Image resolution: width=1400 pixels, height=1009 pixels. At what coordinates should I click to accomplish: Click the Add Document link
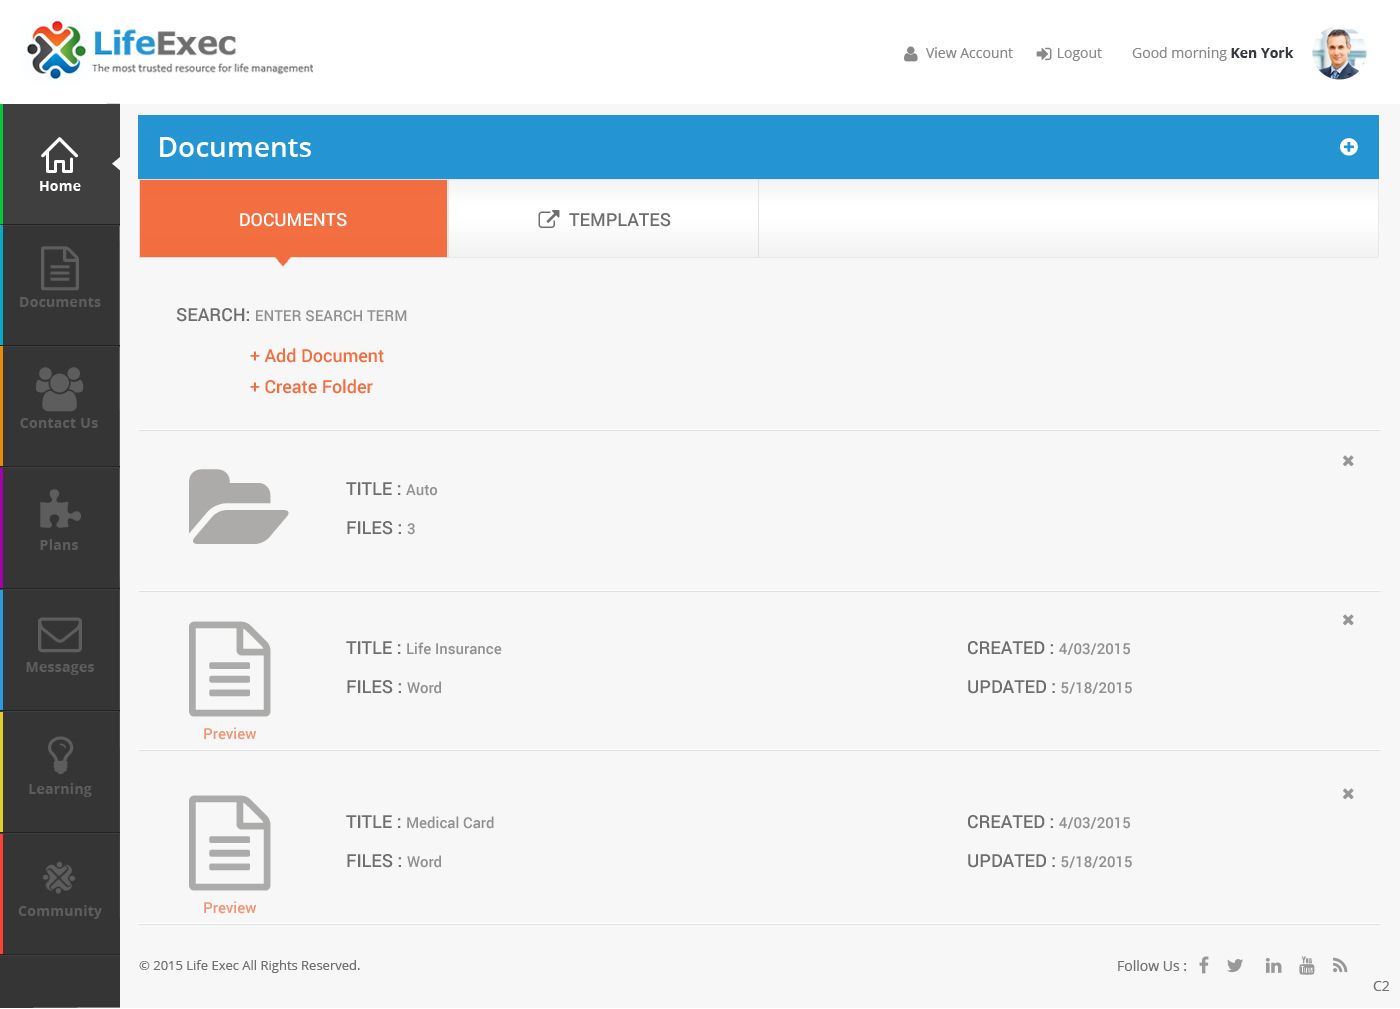317,355
